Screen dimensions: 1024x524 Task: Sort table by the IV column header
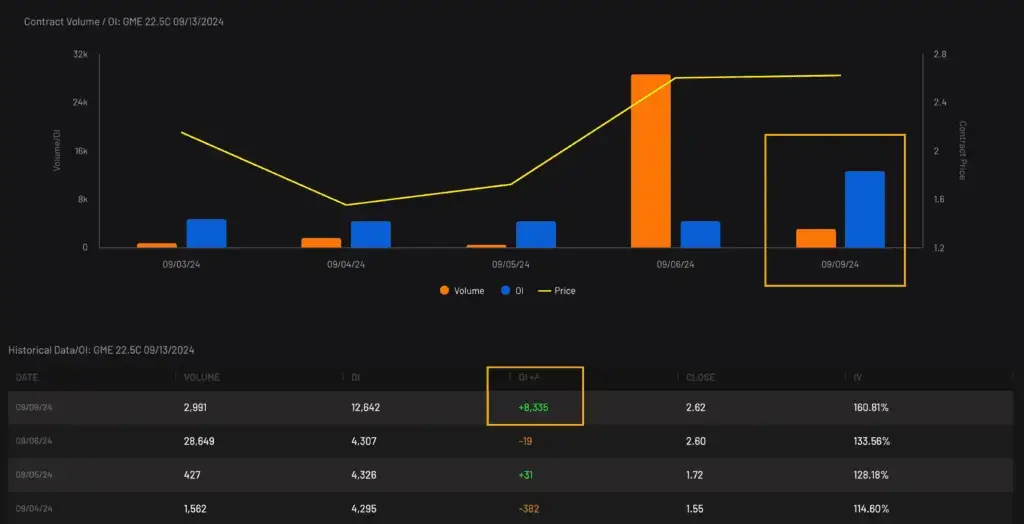point(857,378)
